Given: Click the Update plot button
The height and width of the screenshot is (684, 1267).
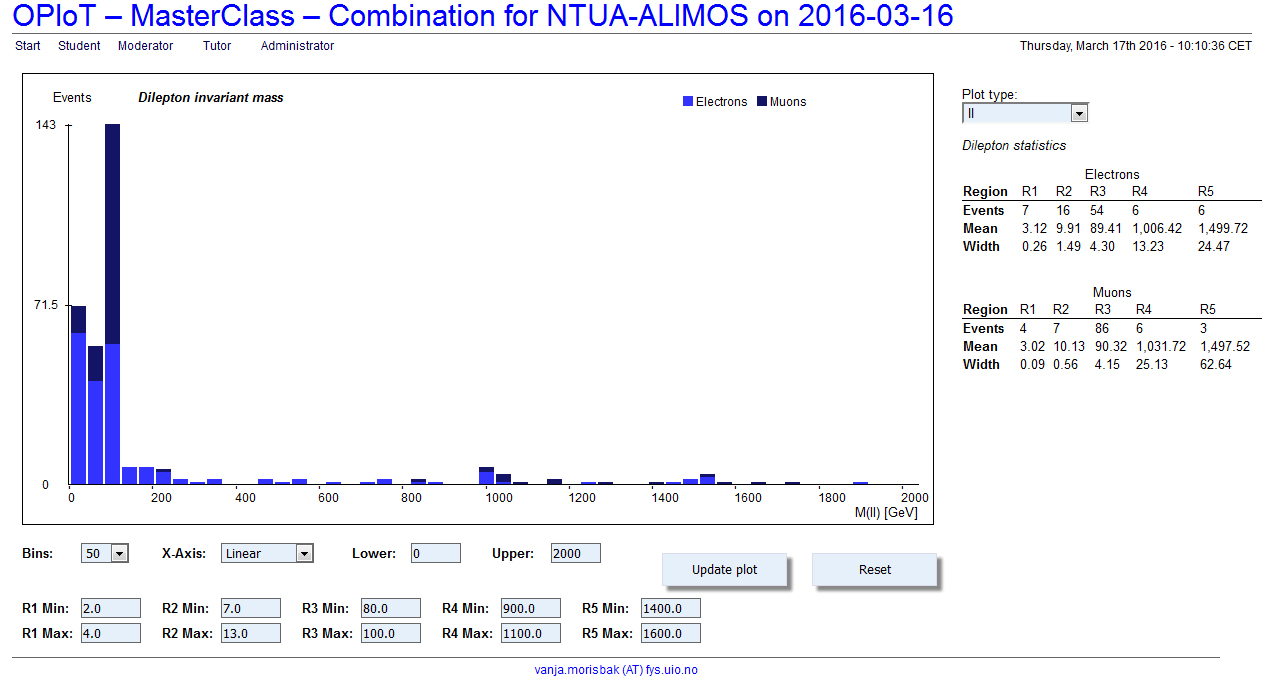Looking at the screenshot, I should click(725, 570).
